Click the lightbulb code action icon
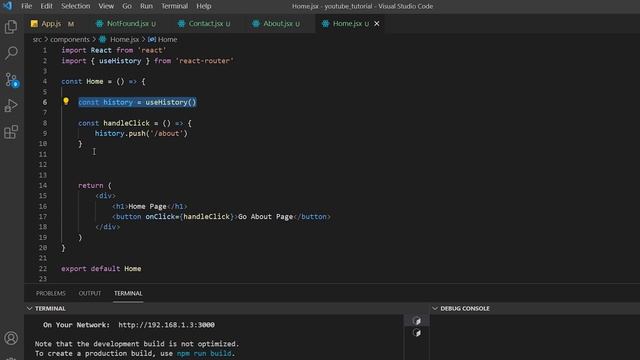This screenshot has width=640, height=360. (66, 101)
